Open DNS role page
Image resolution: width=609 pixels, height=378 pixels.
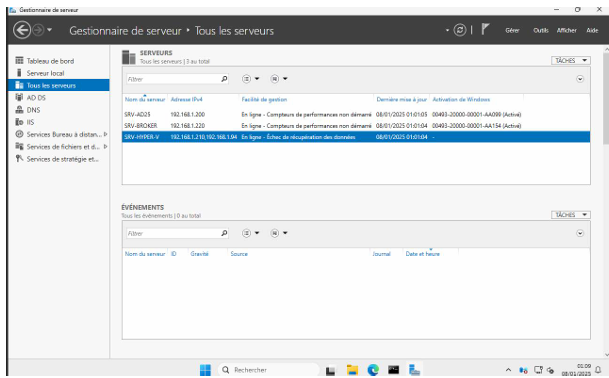point(33,110)
